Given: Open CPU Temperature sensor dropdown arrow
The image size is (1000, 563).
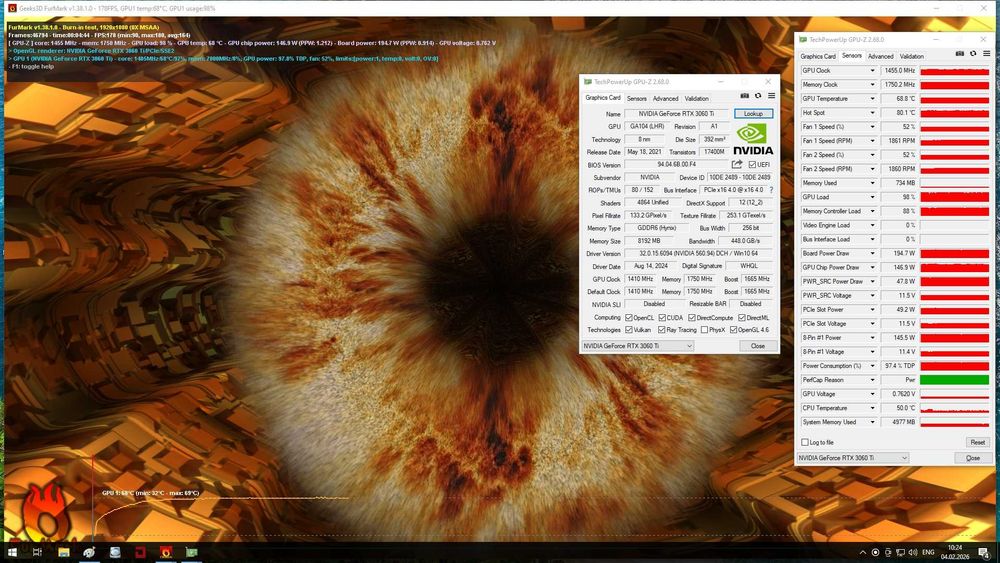Looking at the screenshot, I should click(x=872, y=407).
